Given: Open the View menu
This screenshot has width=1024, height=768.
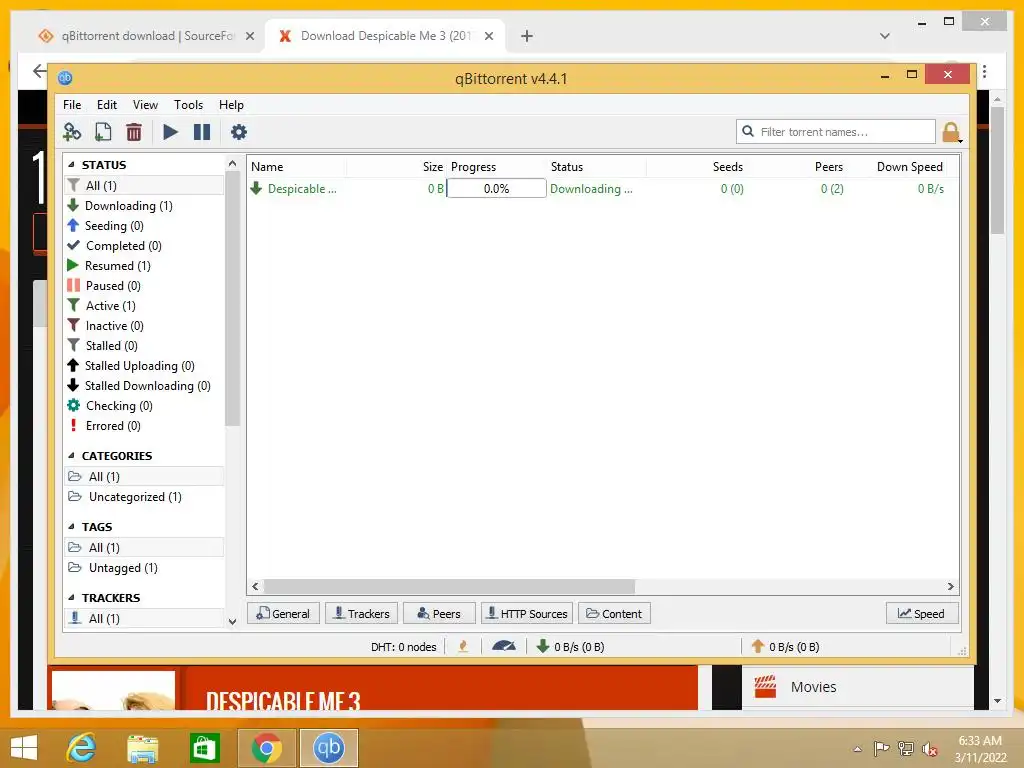Looking at the screenshot, I should 145,105.
